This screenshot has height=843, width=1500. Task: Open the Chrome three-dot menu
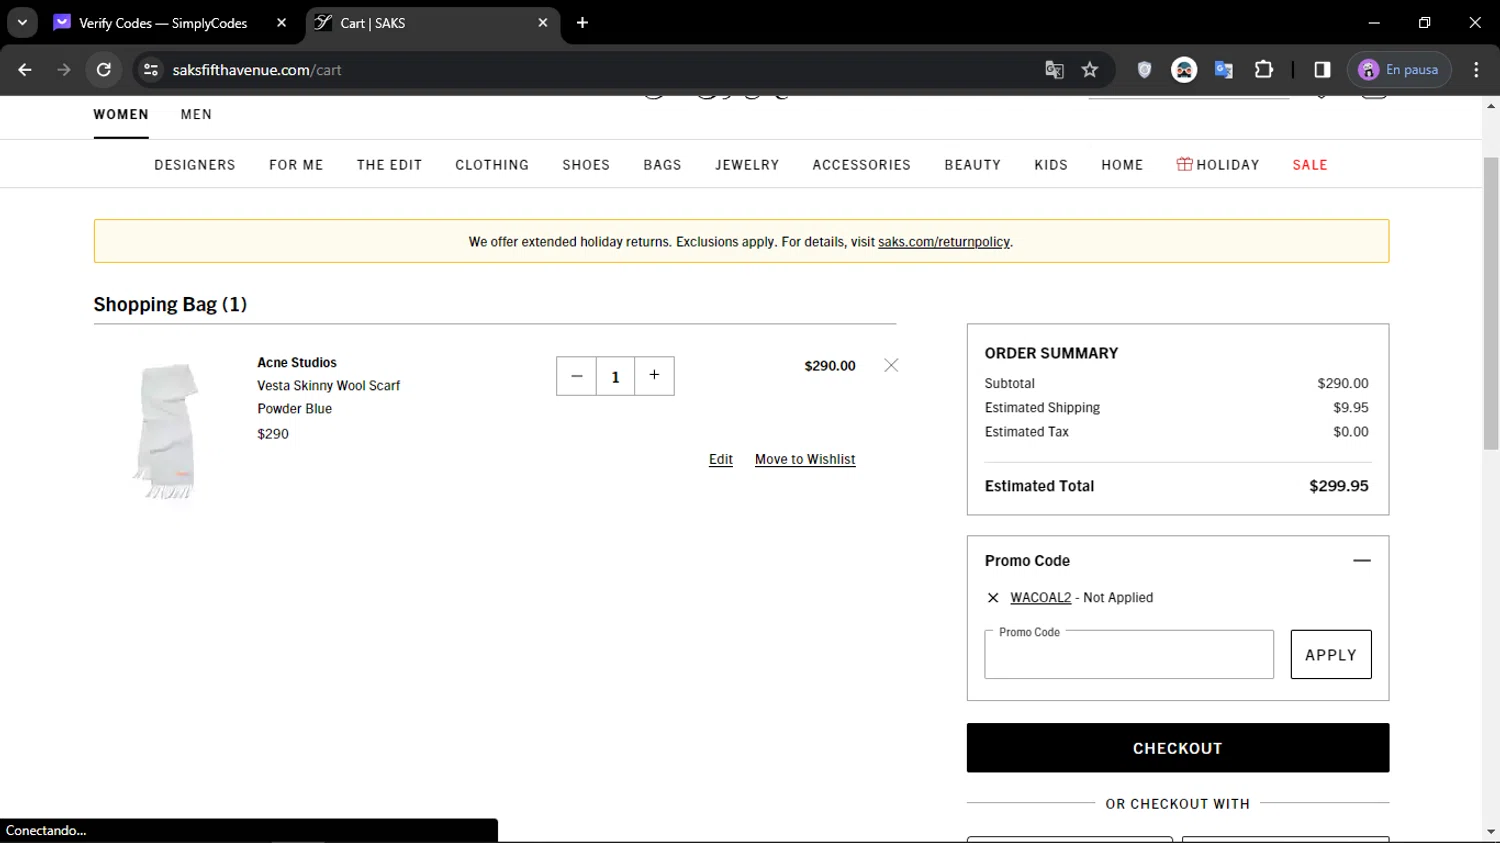[x=1476, y=69]
